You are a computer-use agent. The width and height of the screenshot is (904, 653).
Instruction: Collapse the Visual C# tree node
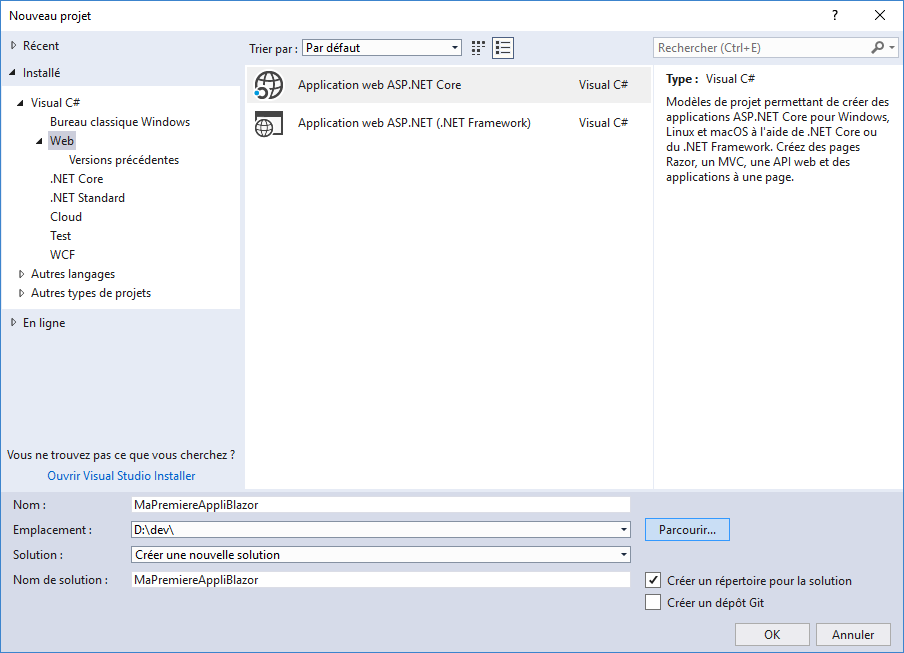[21, 103]
